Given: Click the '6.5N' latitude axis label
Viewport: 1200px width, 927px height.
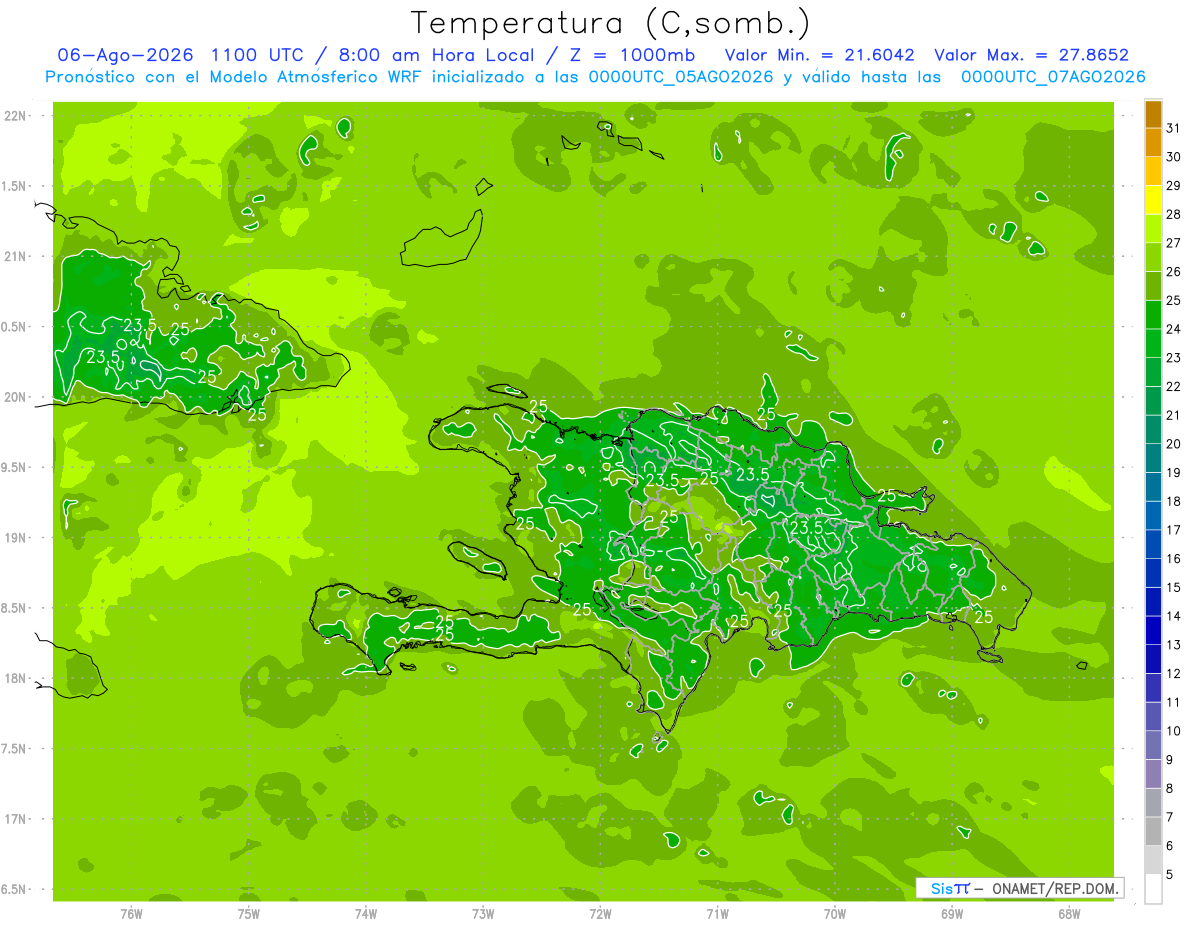Looking at the screenshot, I should click(x=13, y=889).
